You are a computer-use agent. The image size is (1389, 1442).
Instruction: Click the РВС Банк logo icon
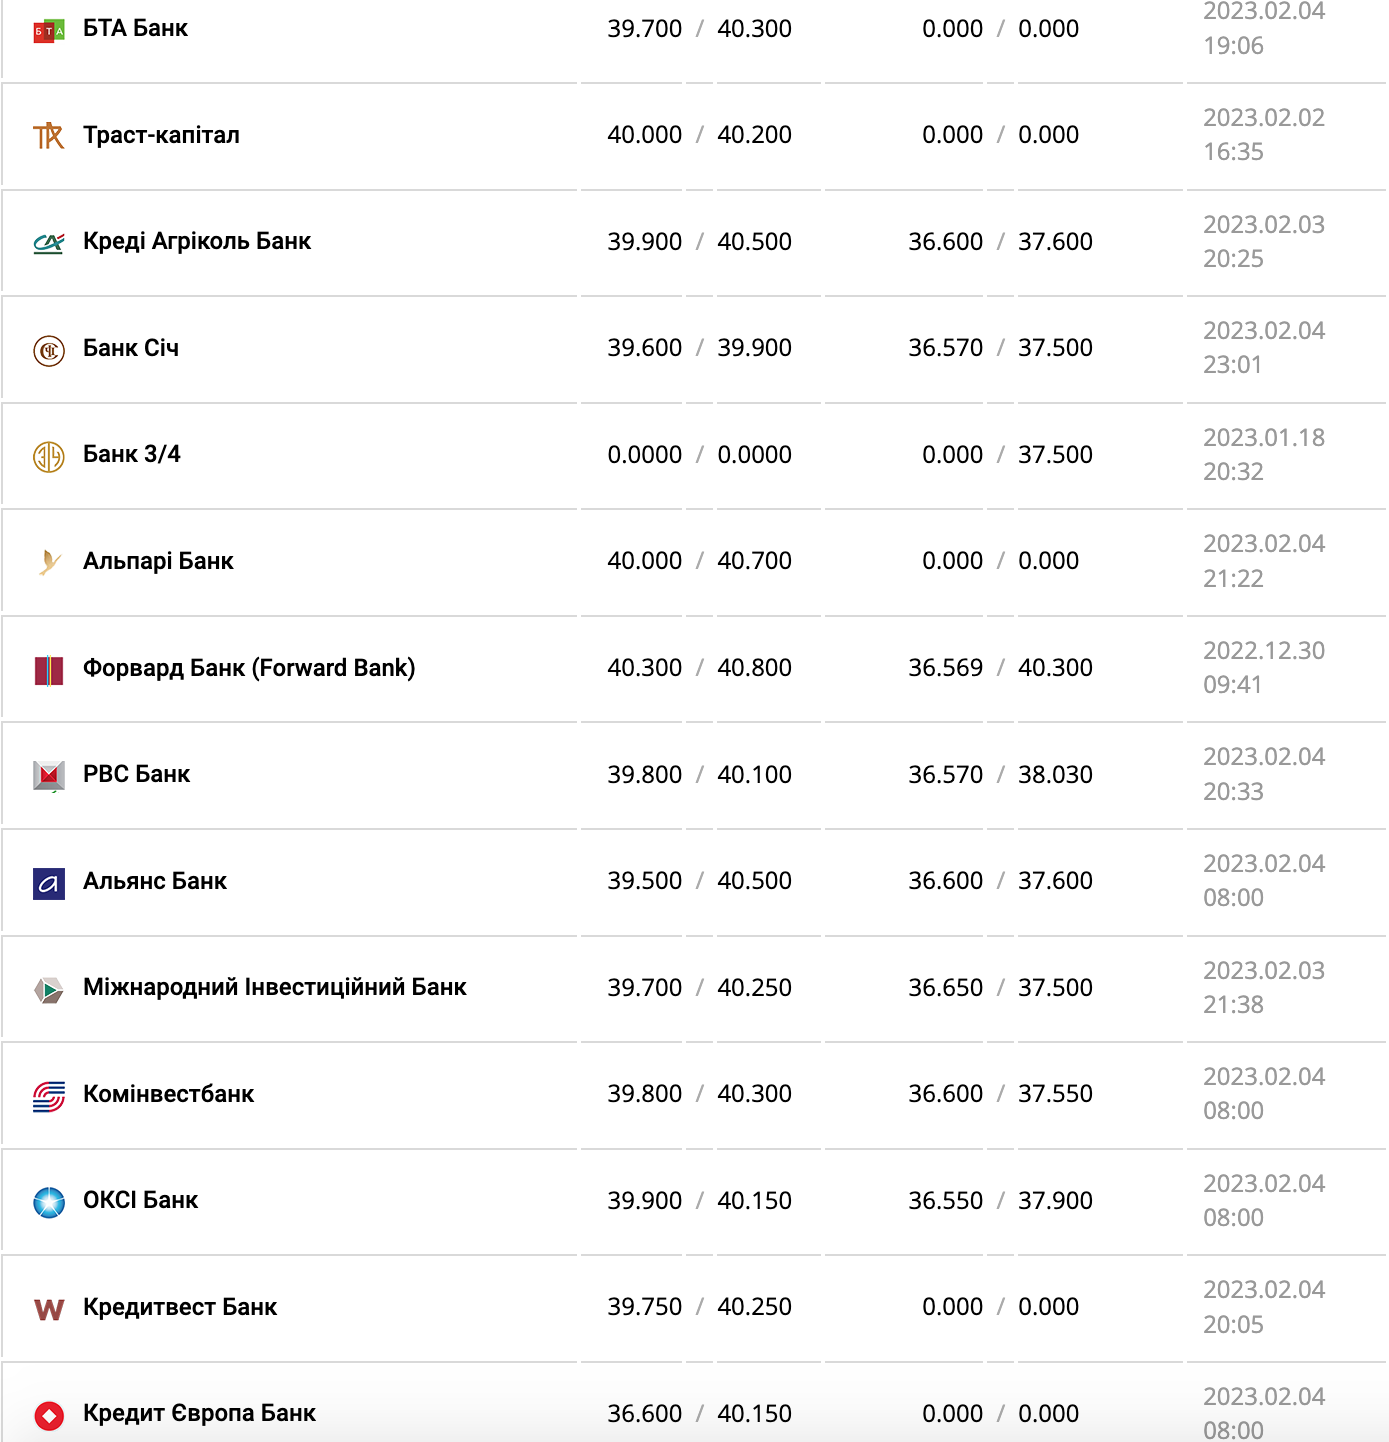point(48,775)
